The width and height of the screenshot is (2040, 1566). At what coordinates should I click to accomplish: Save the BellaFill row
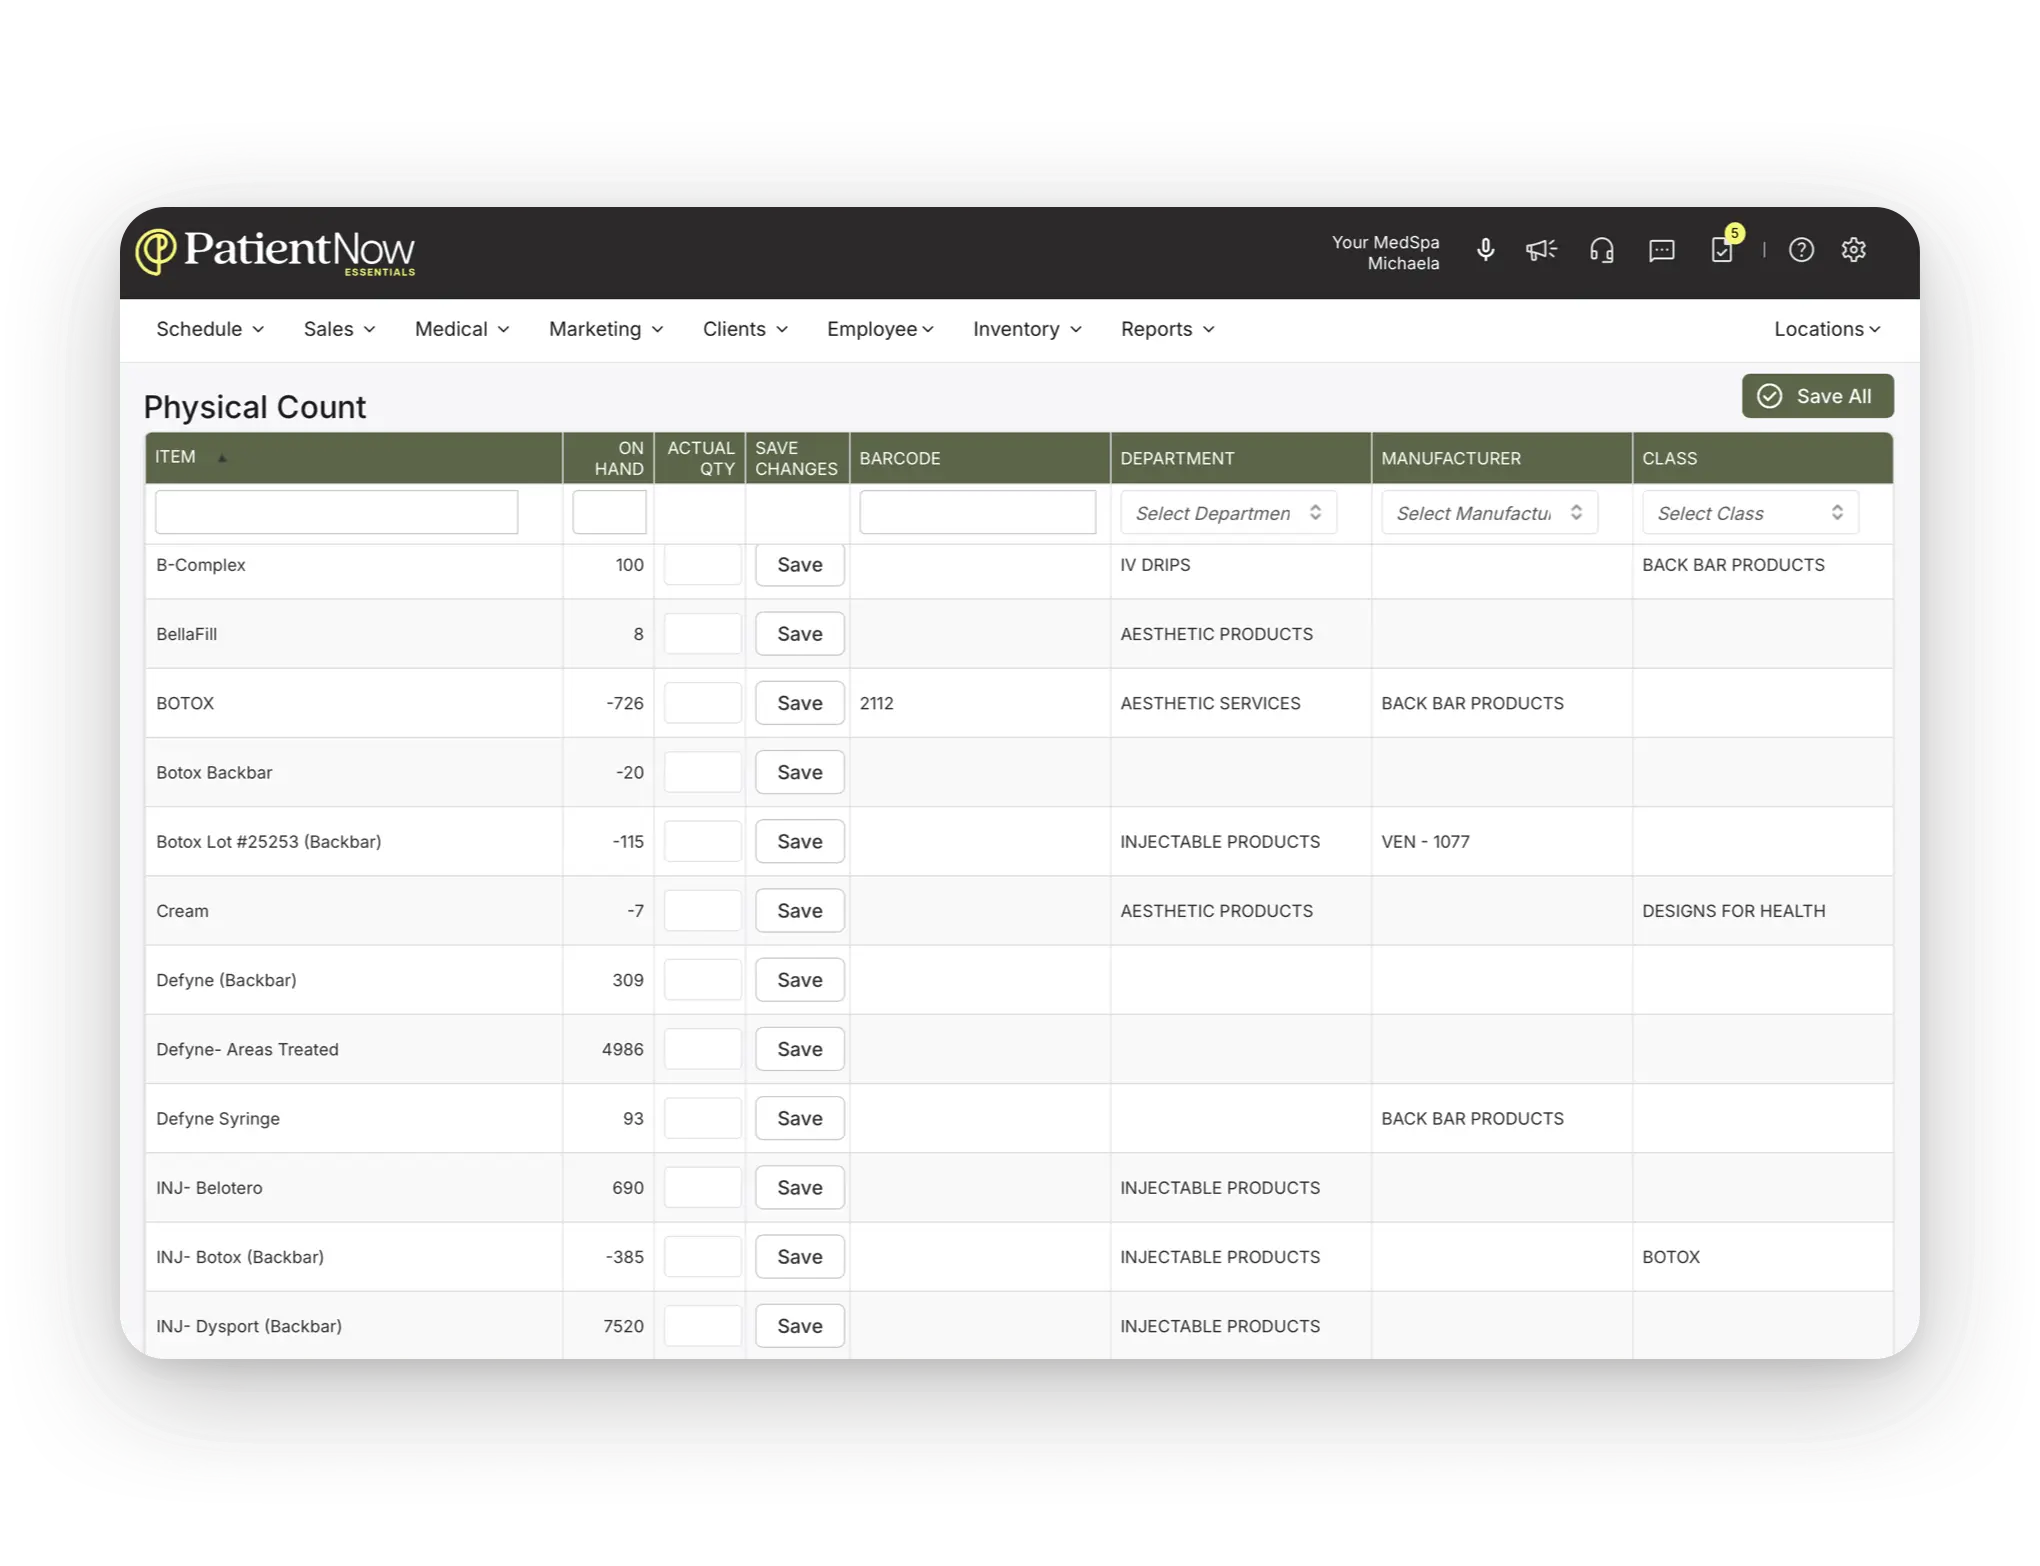(x=800, y=634)
